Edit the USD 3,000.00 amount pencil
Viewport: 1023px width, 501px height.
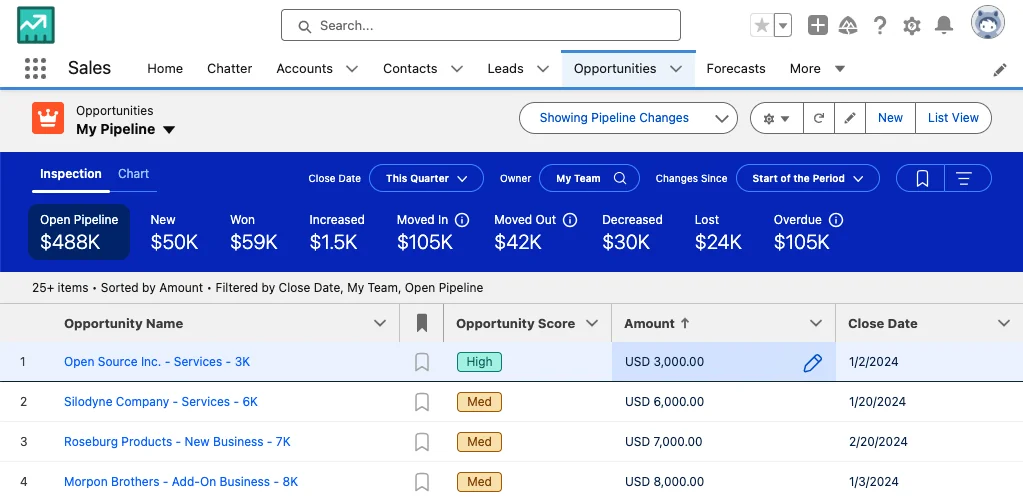(x=812, y=363)
